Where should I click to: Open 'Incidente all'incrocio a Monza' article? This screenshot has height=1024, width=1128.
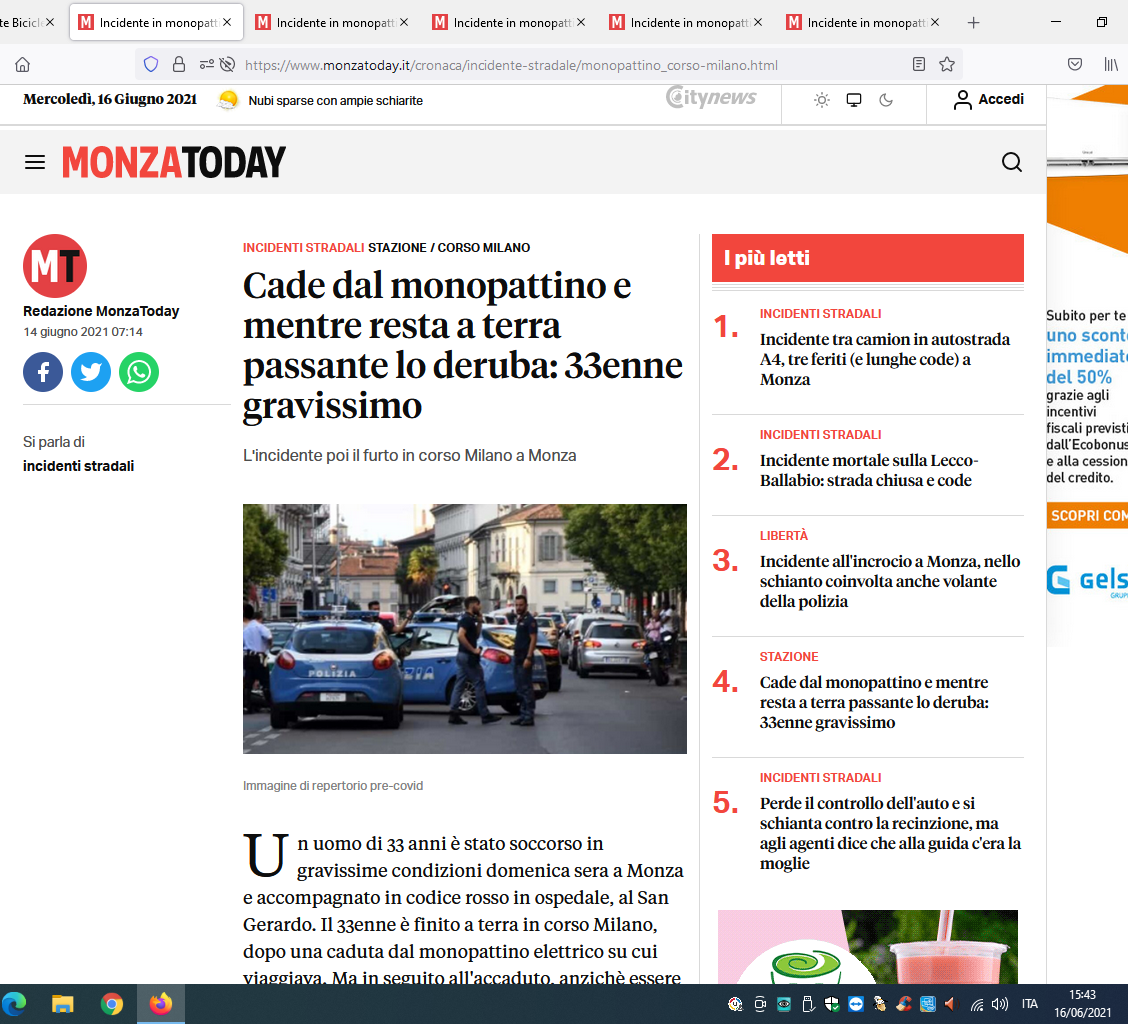(890, 581)
